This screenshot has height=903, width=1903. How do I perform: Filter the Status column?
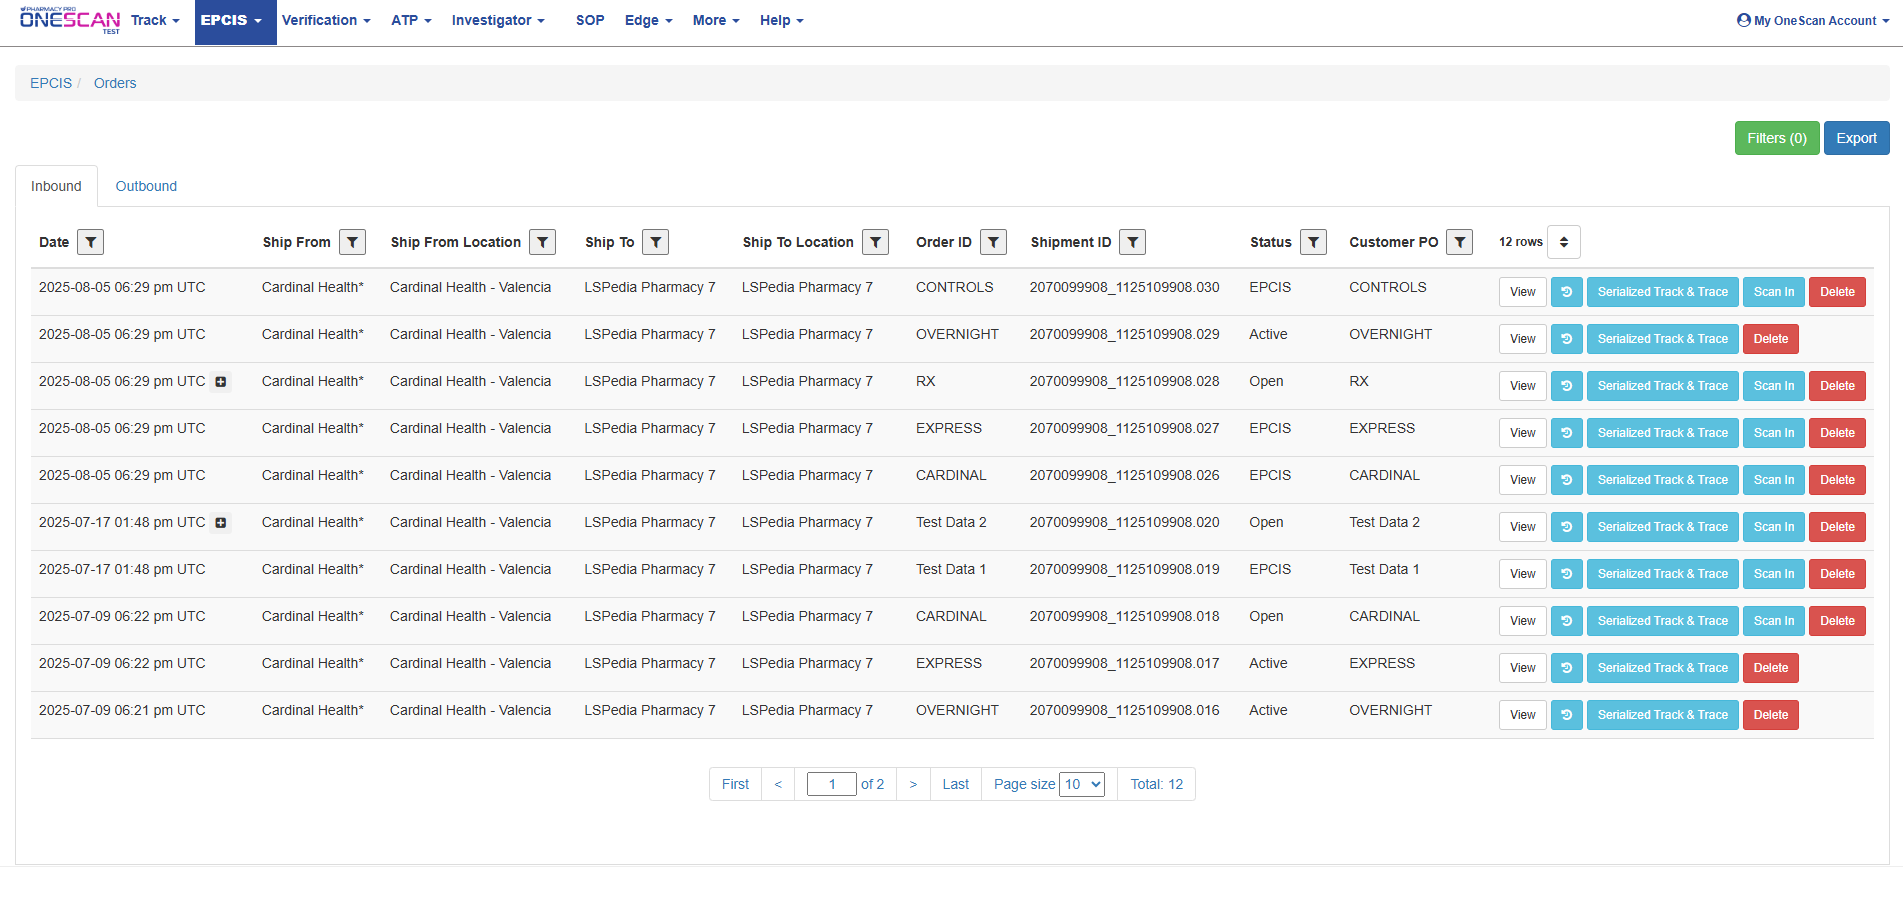tap(1313, 242)
